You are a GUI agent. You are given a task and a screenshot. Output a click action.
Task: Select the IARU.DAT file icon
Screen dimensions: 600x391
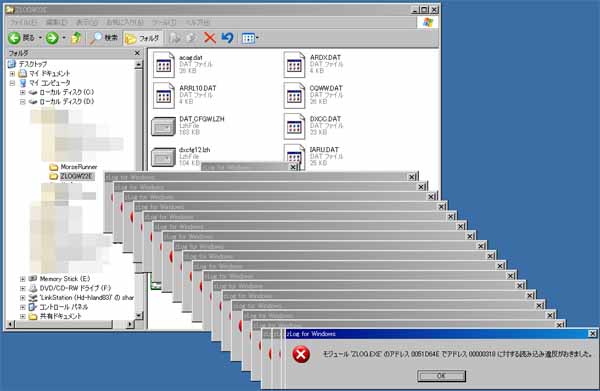coord(294,156)
